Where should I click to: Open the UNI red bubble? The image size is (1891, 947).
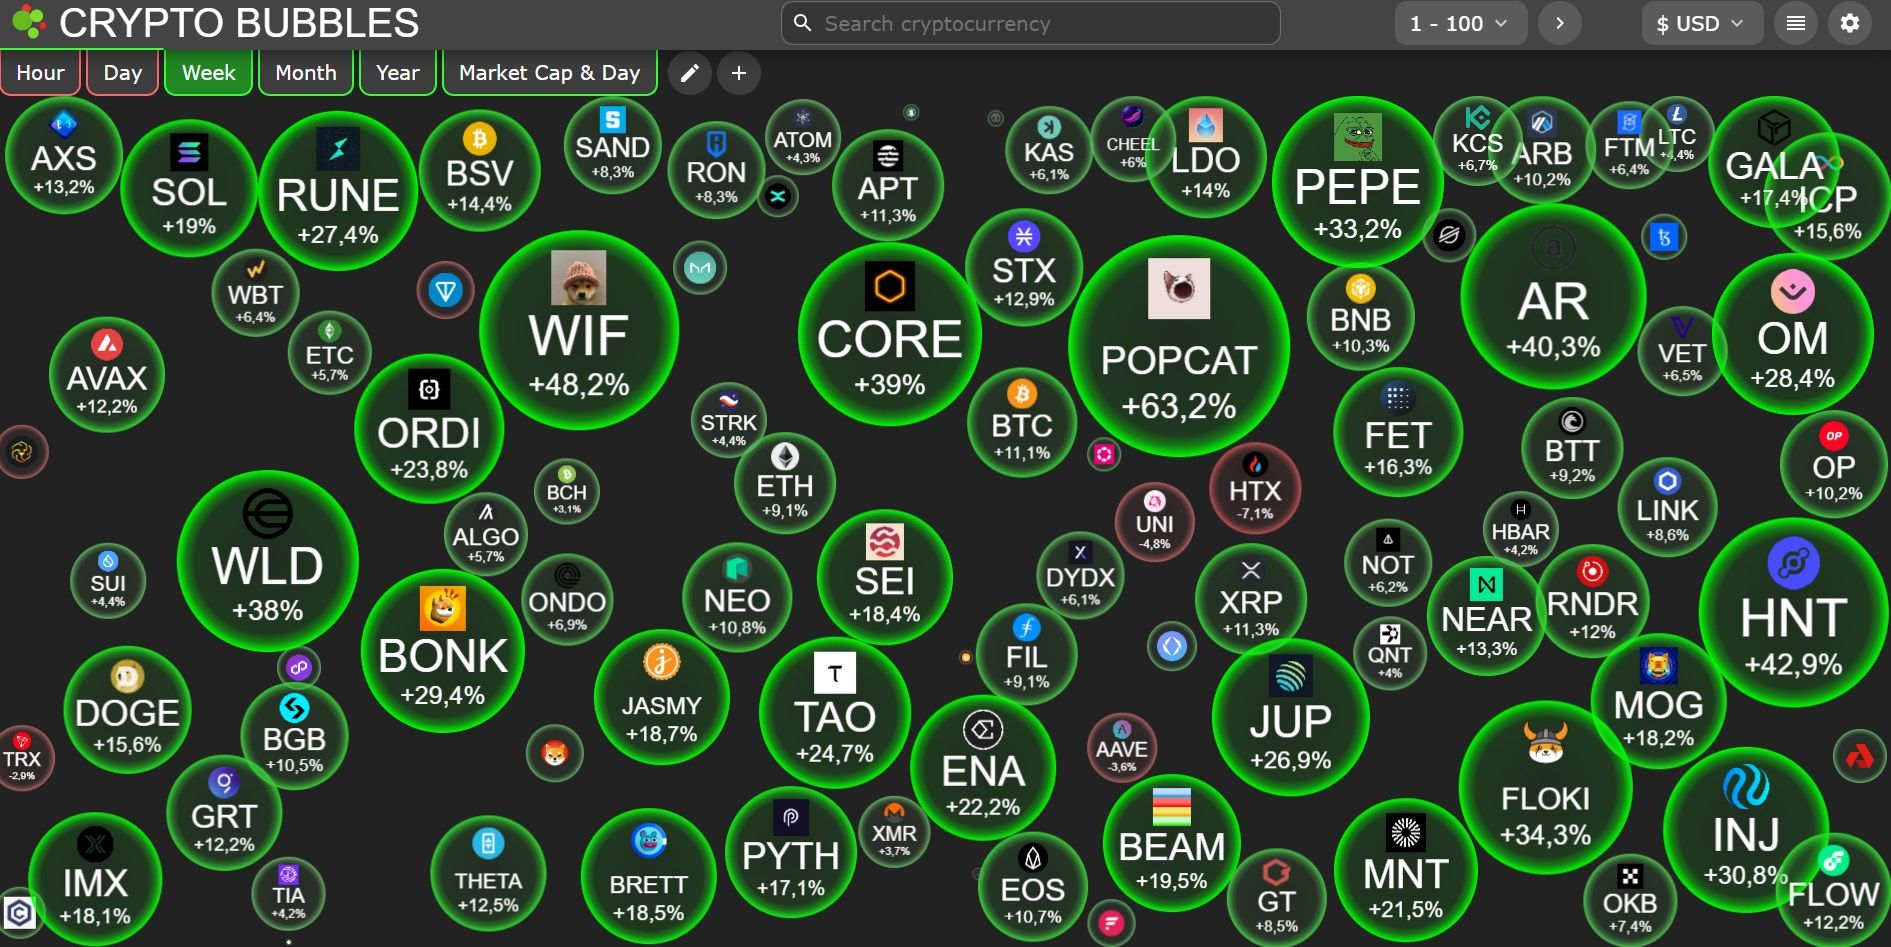tap(1155, 522)
